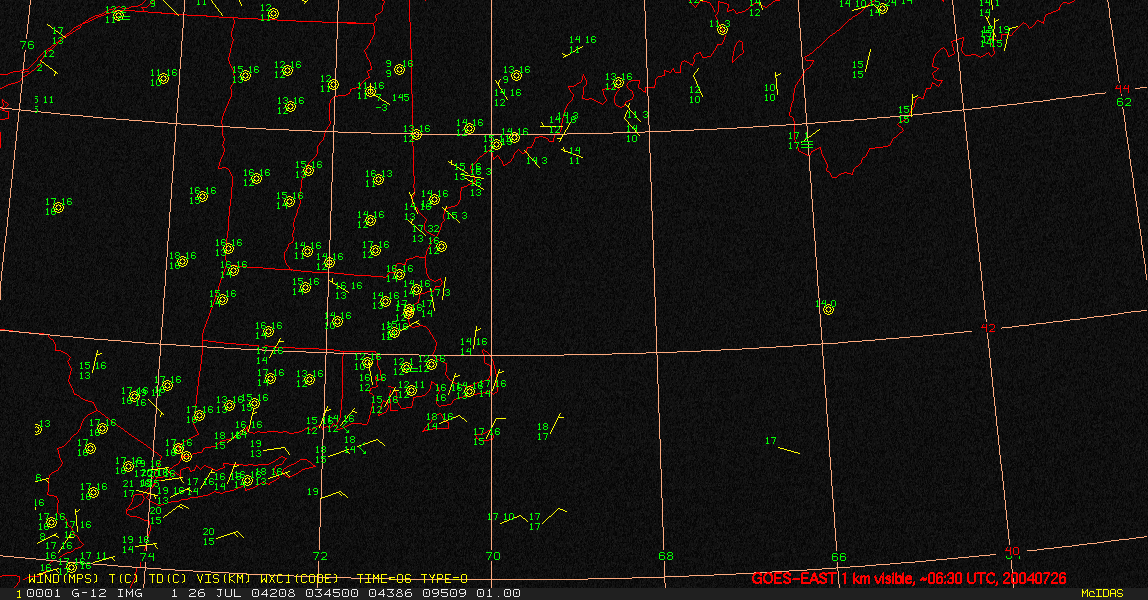Image resolution: width=1148 pixels, height=600 pixels.
Task: Click the fog-symbol station plot labeled 17 17
Action: coord(803,140)
